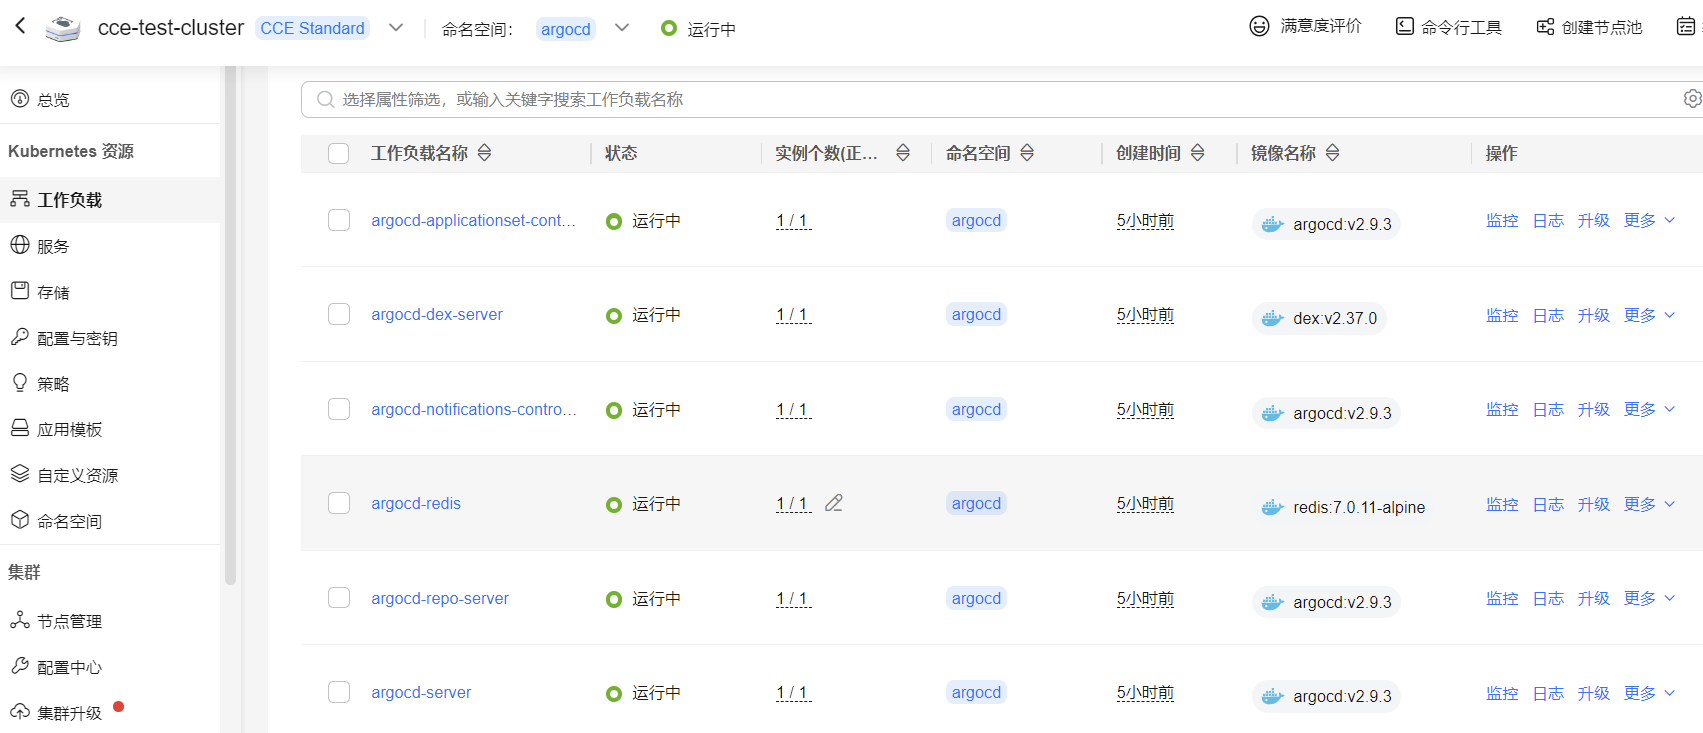Screen dimensions: 1703x733
Task: Focus the workload search filter field
Action: [1001, 99]
